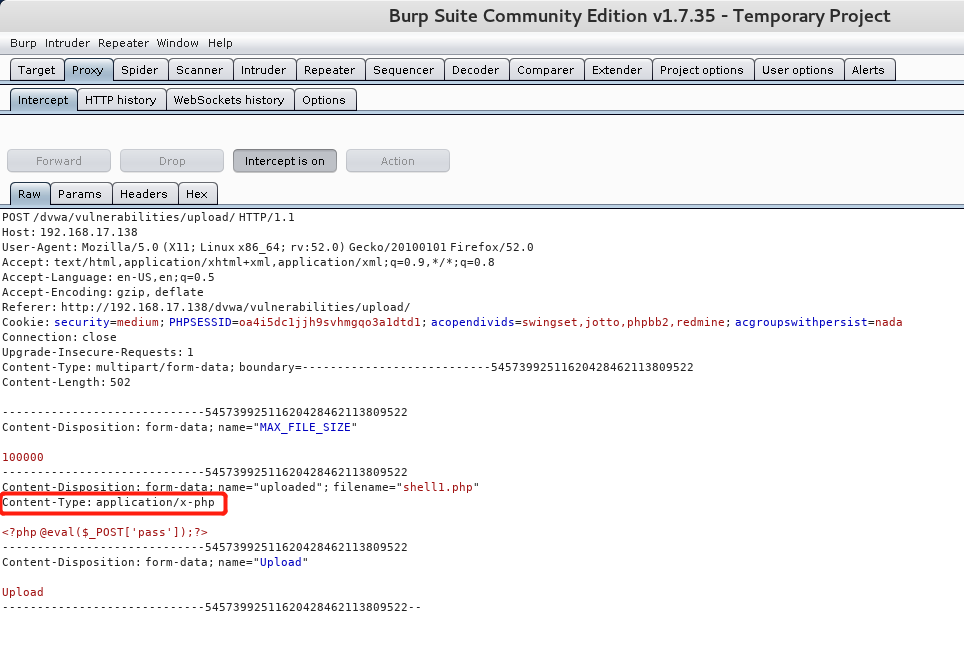Switch to the Alerts tab

click(x=868, y=70)
